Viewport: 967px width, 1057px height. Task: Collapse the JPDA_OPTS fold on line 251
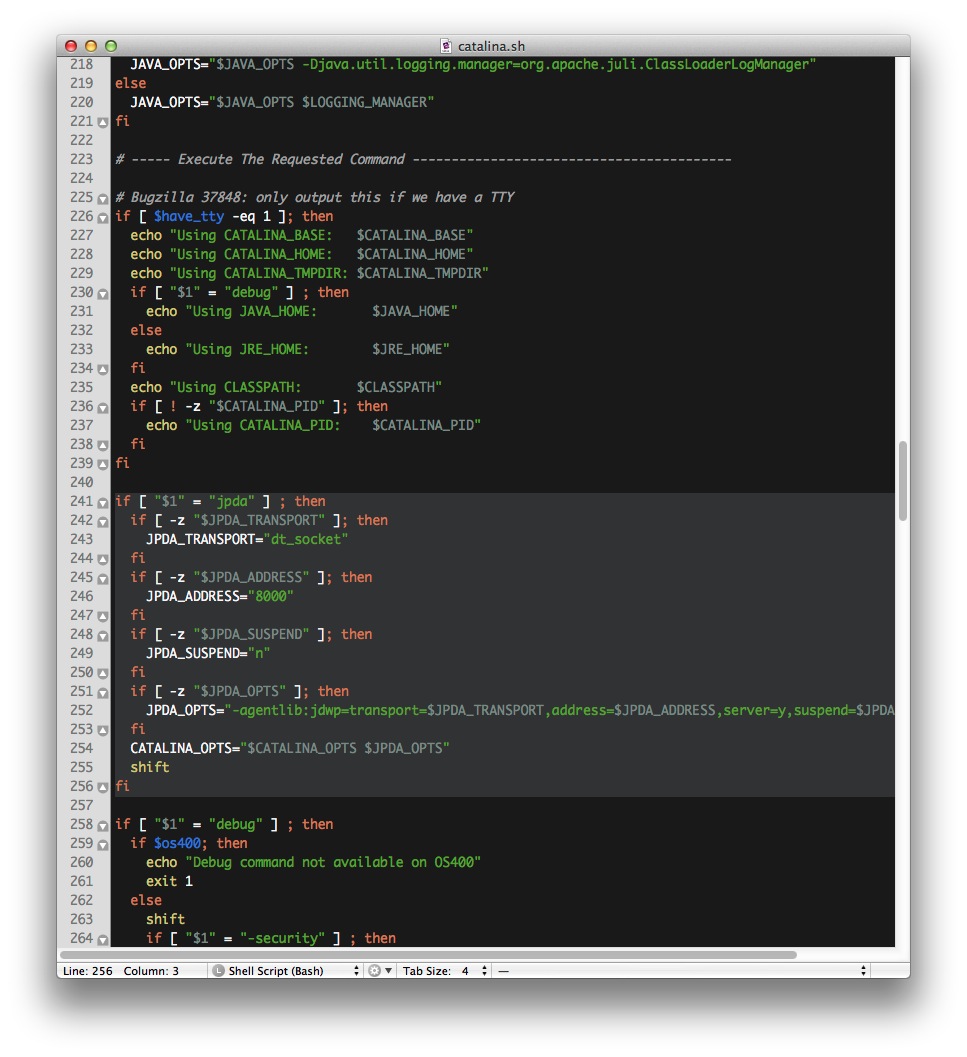coord(102,693)
